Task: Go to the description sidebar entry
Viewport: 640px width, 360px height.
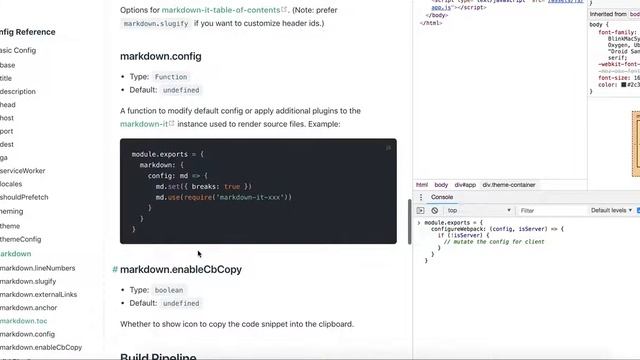Action: coord(18,91)
